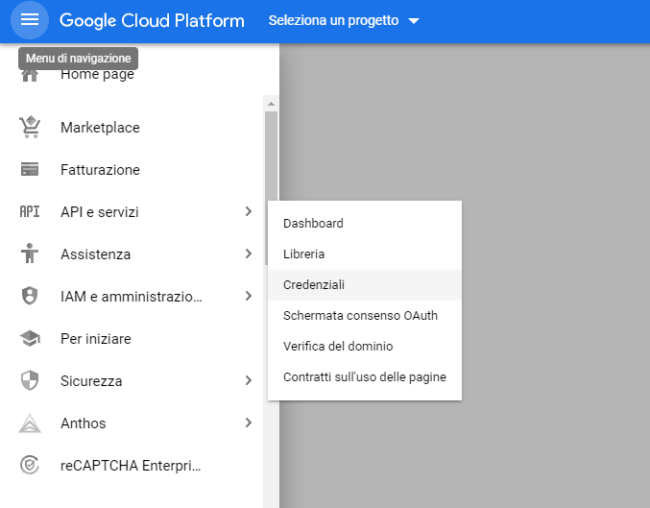Click the scrollbar up arrow in menu

click(x=272, y=104)
